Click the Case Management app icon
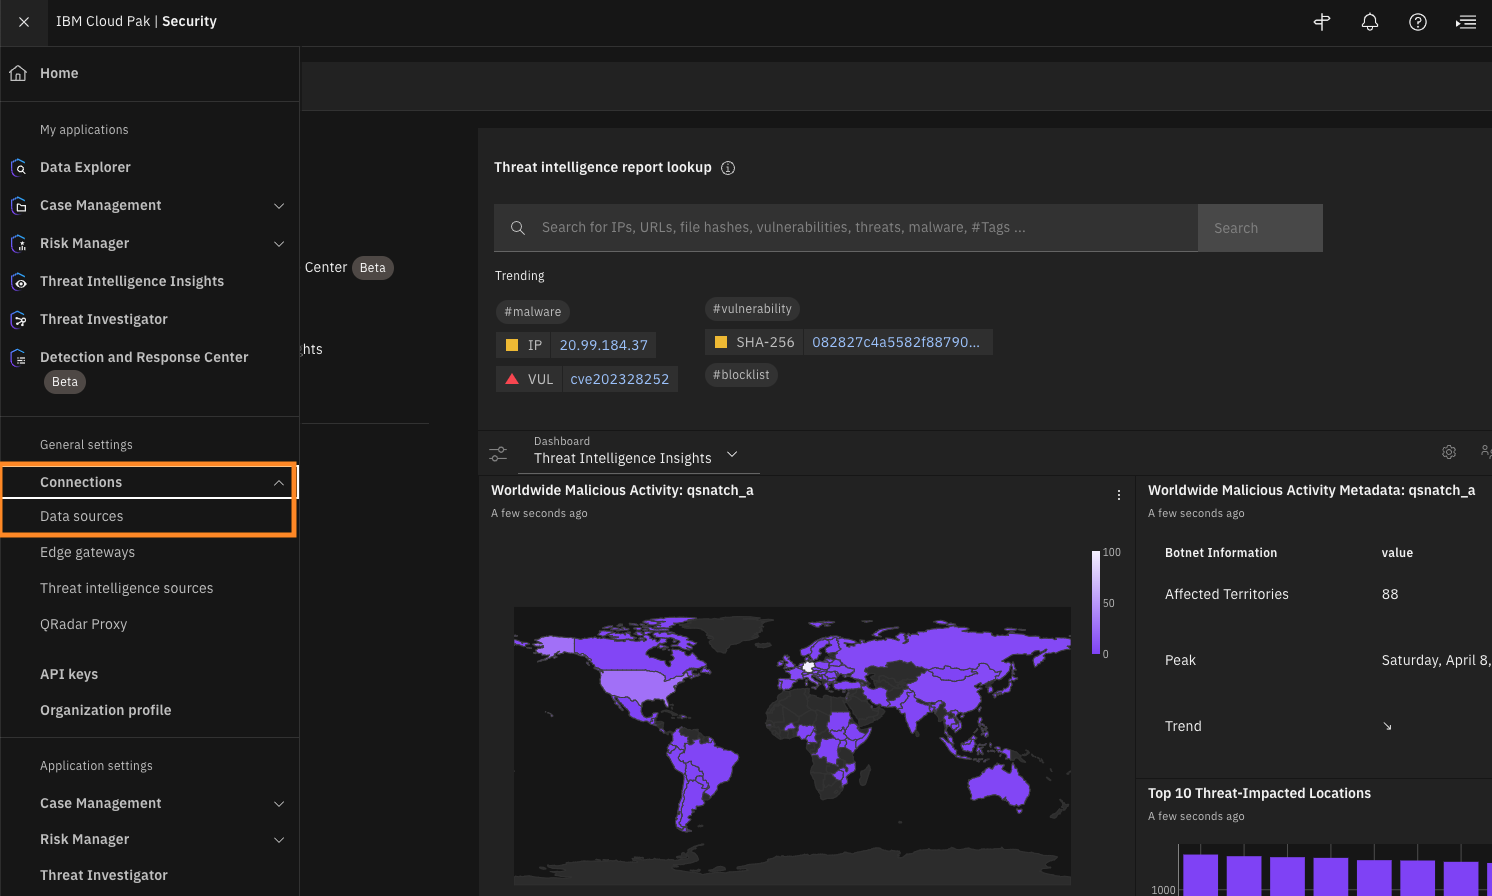The width and height of the screenshot is (1492, 896). [19, 205]
